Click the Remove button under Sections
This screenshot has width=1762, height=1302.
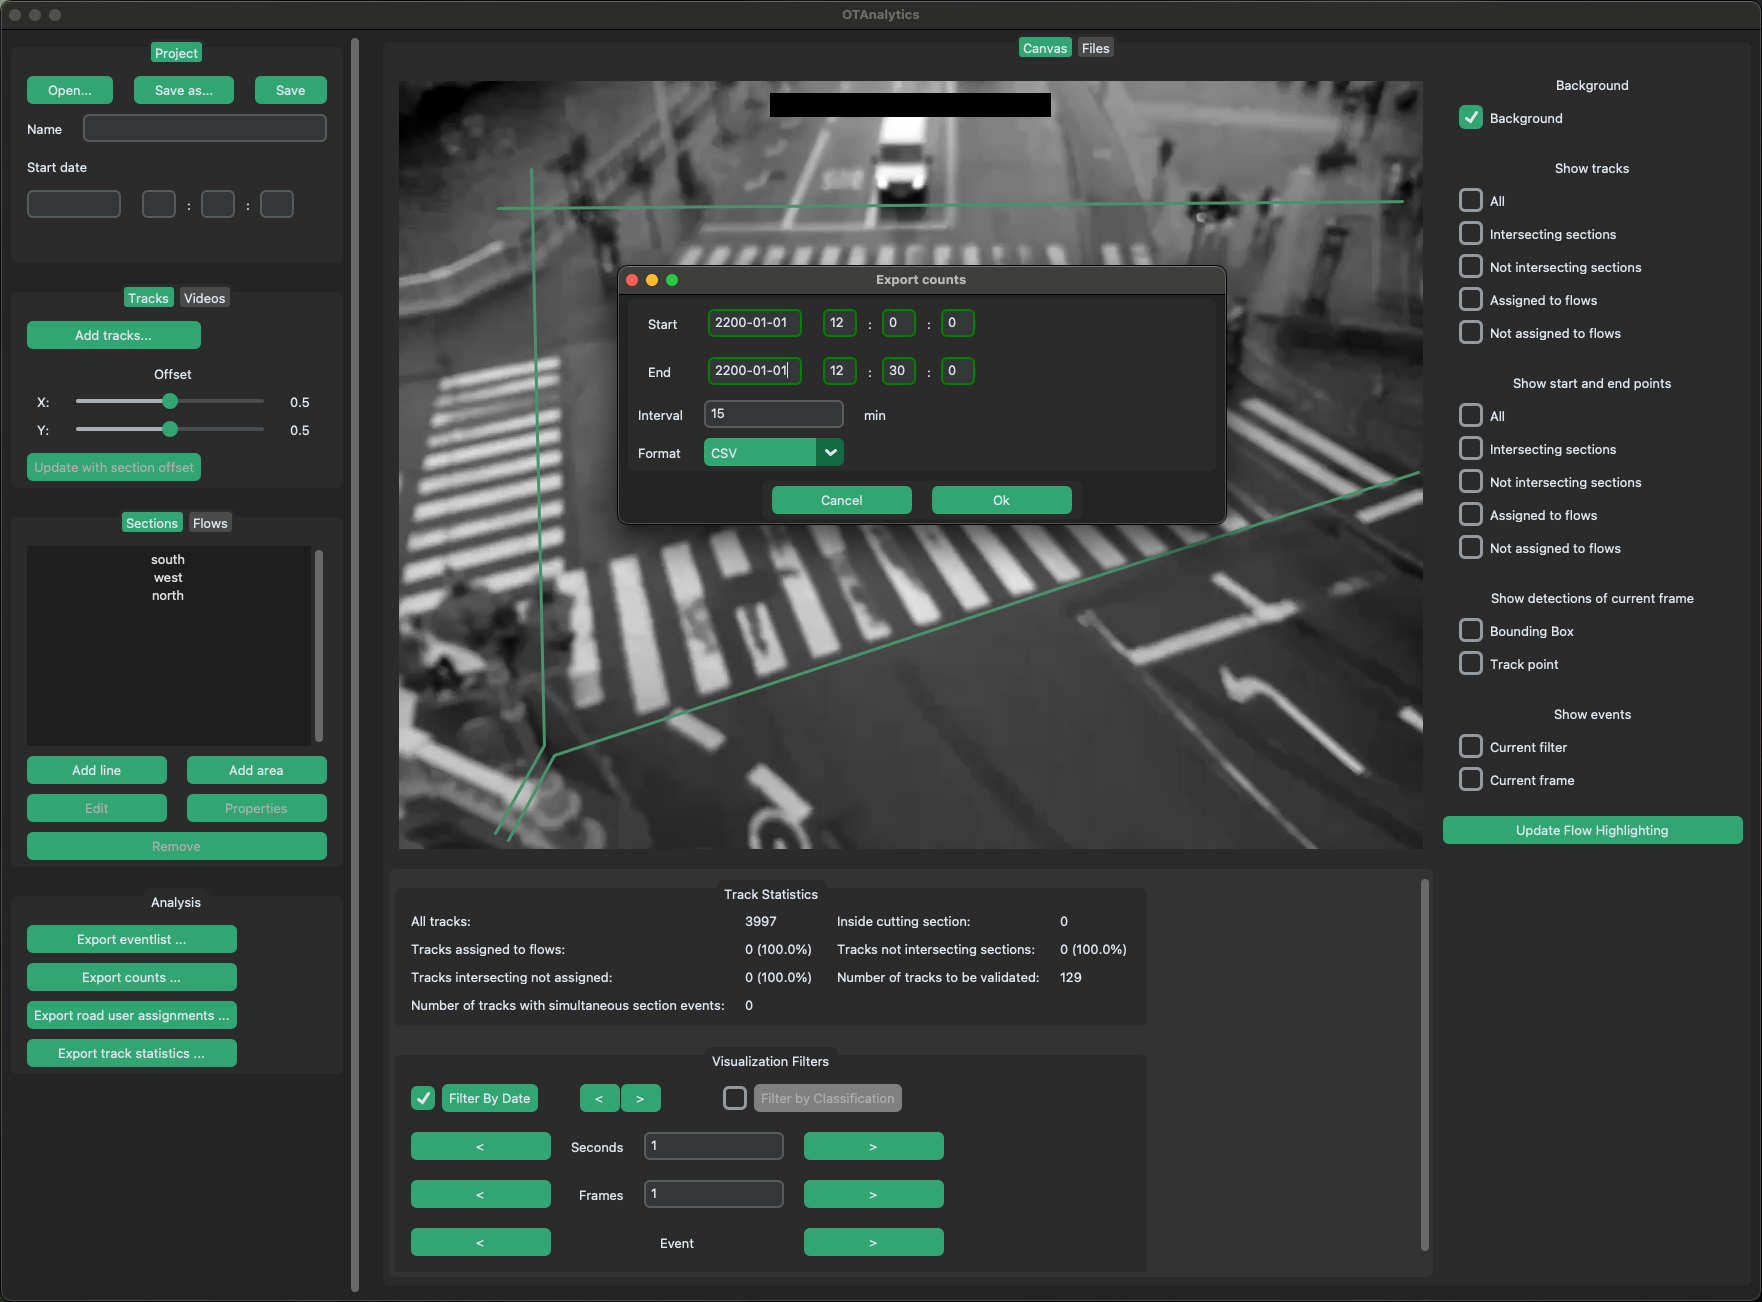pos(176,846)
